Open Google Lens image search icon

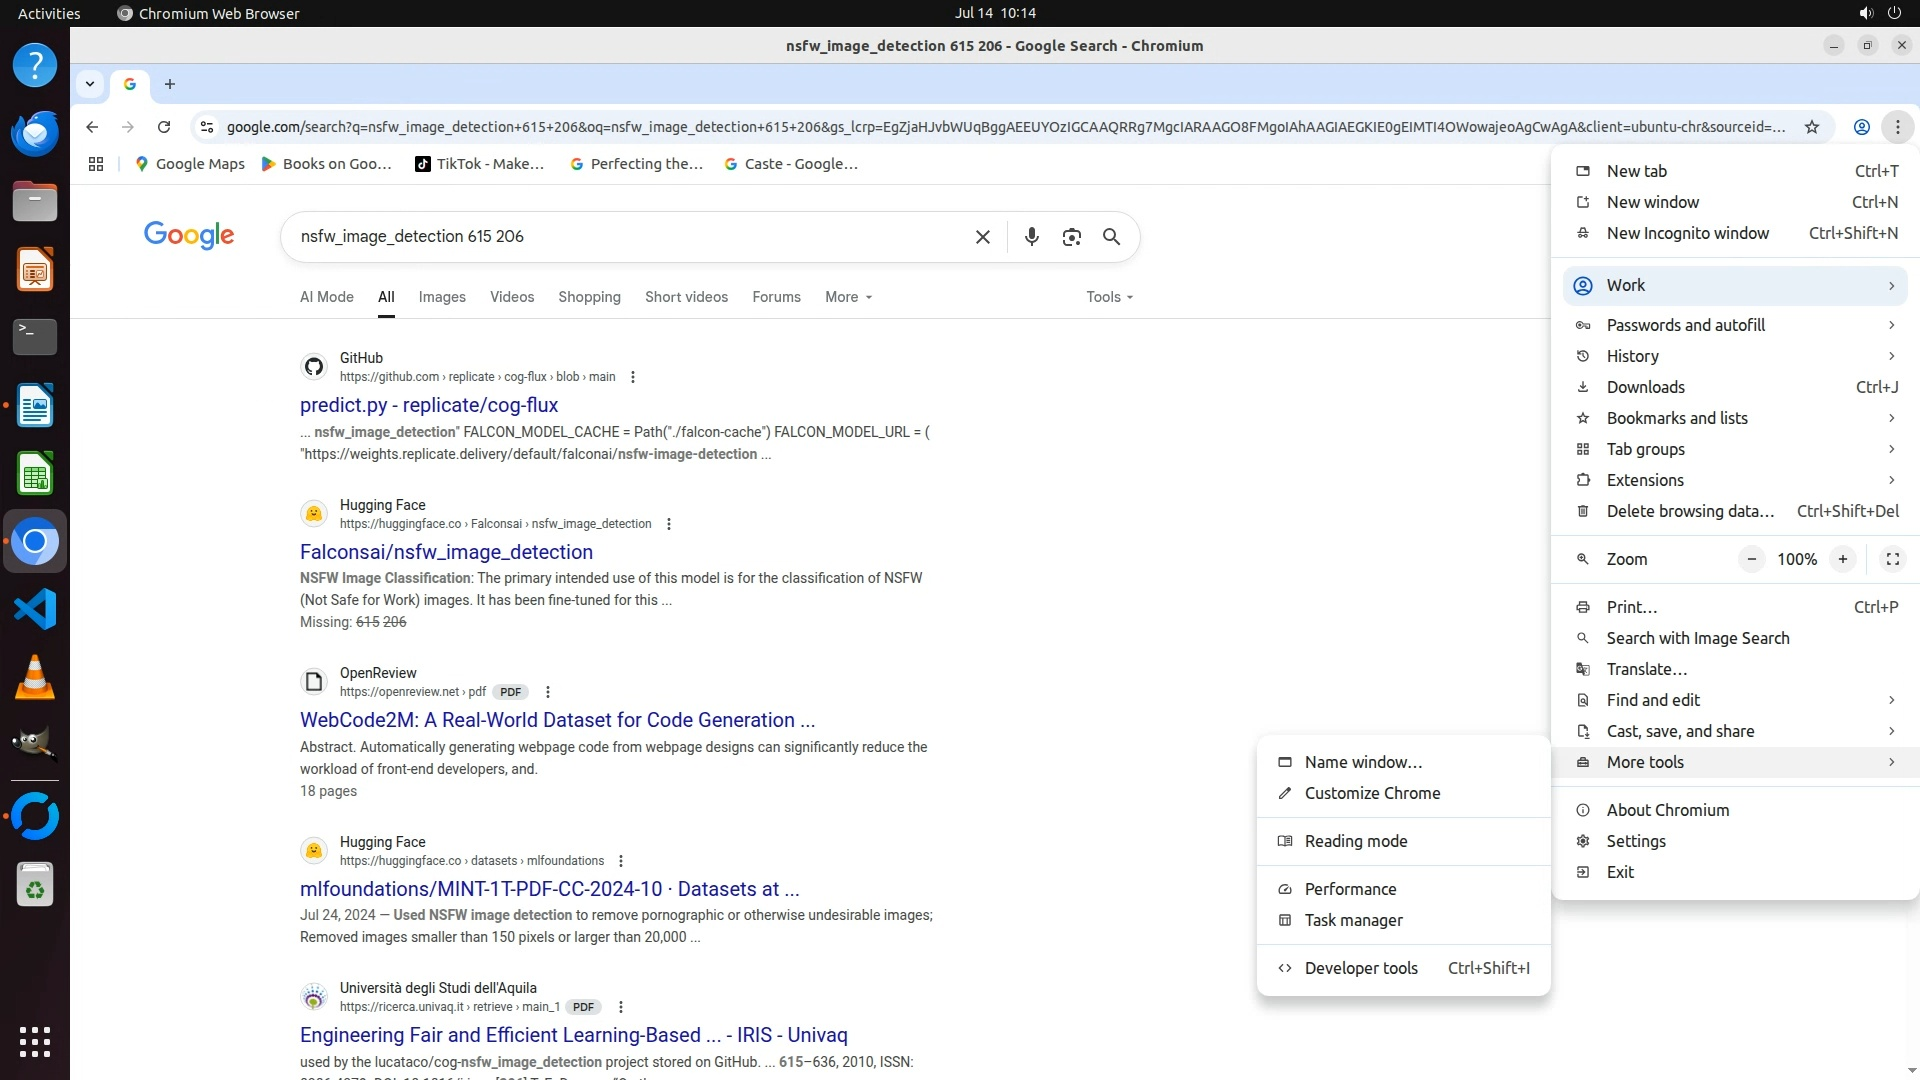tap(1071, 237)
